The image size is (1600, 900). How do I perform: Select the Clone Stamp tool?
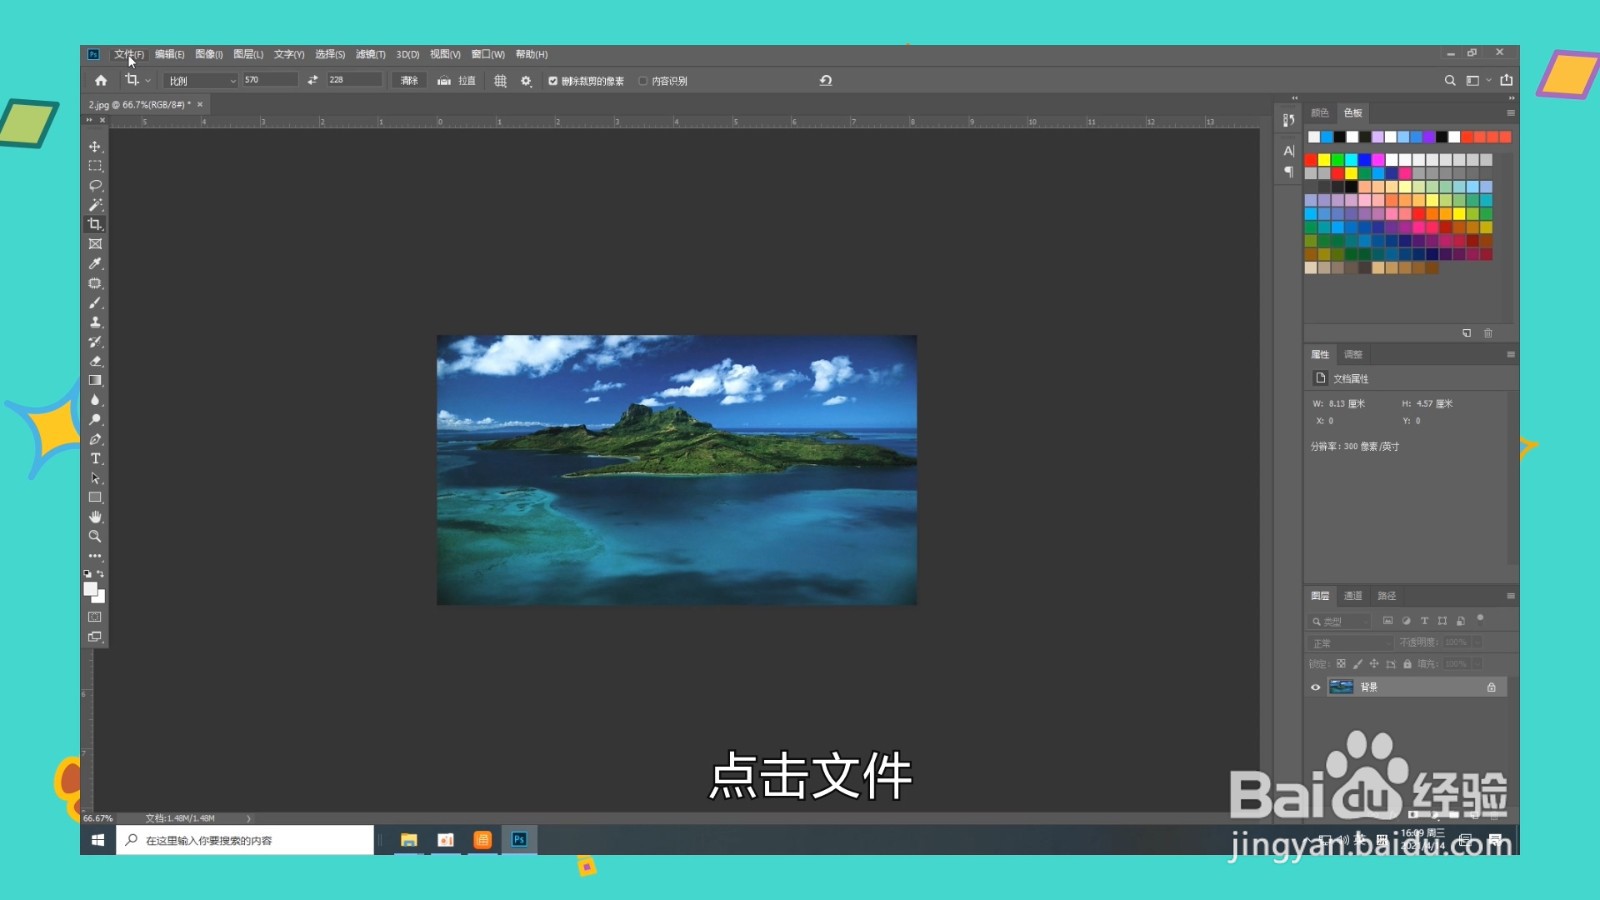tap(96, 322)
